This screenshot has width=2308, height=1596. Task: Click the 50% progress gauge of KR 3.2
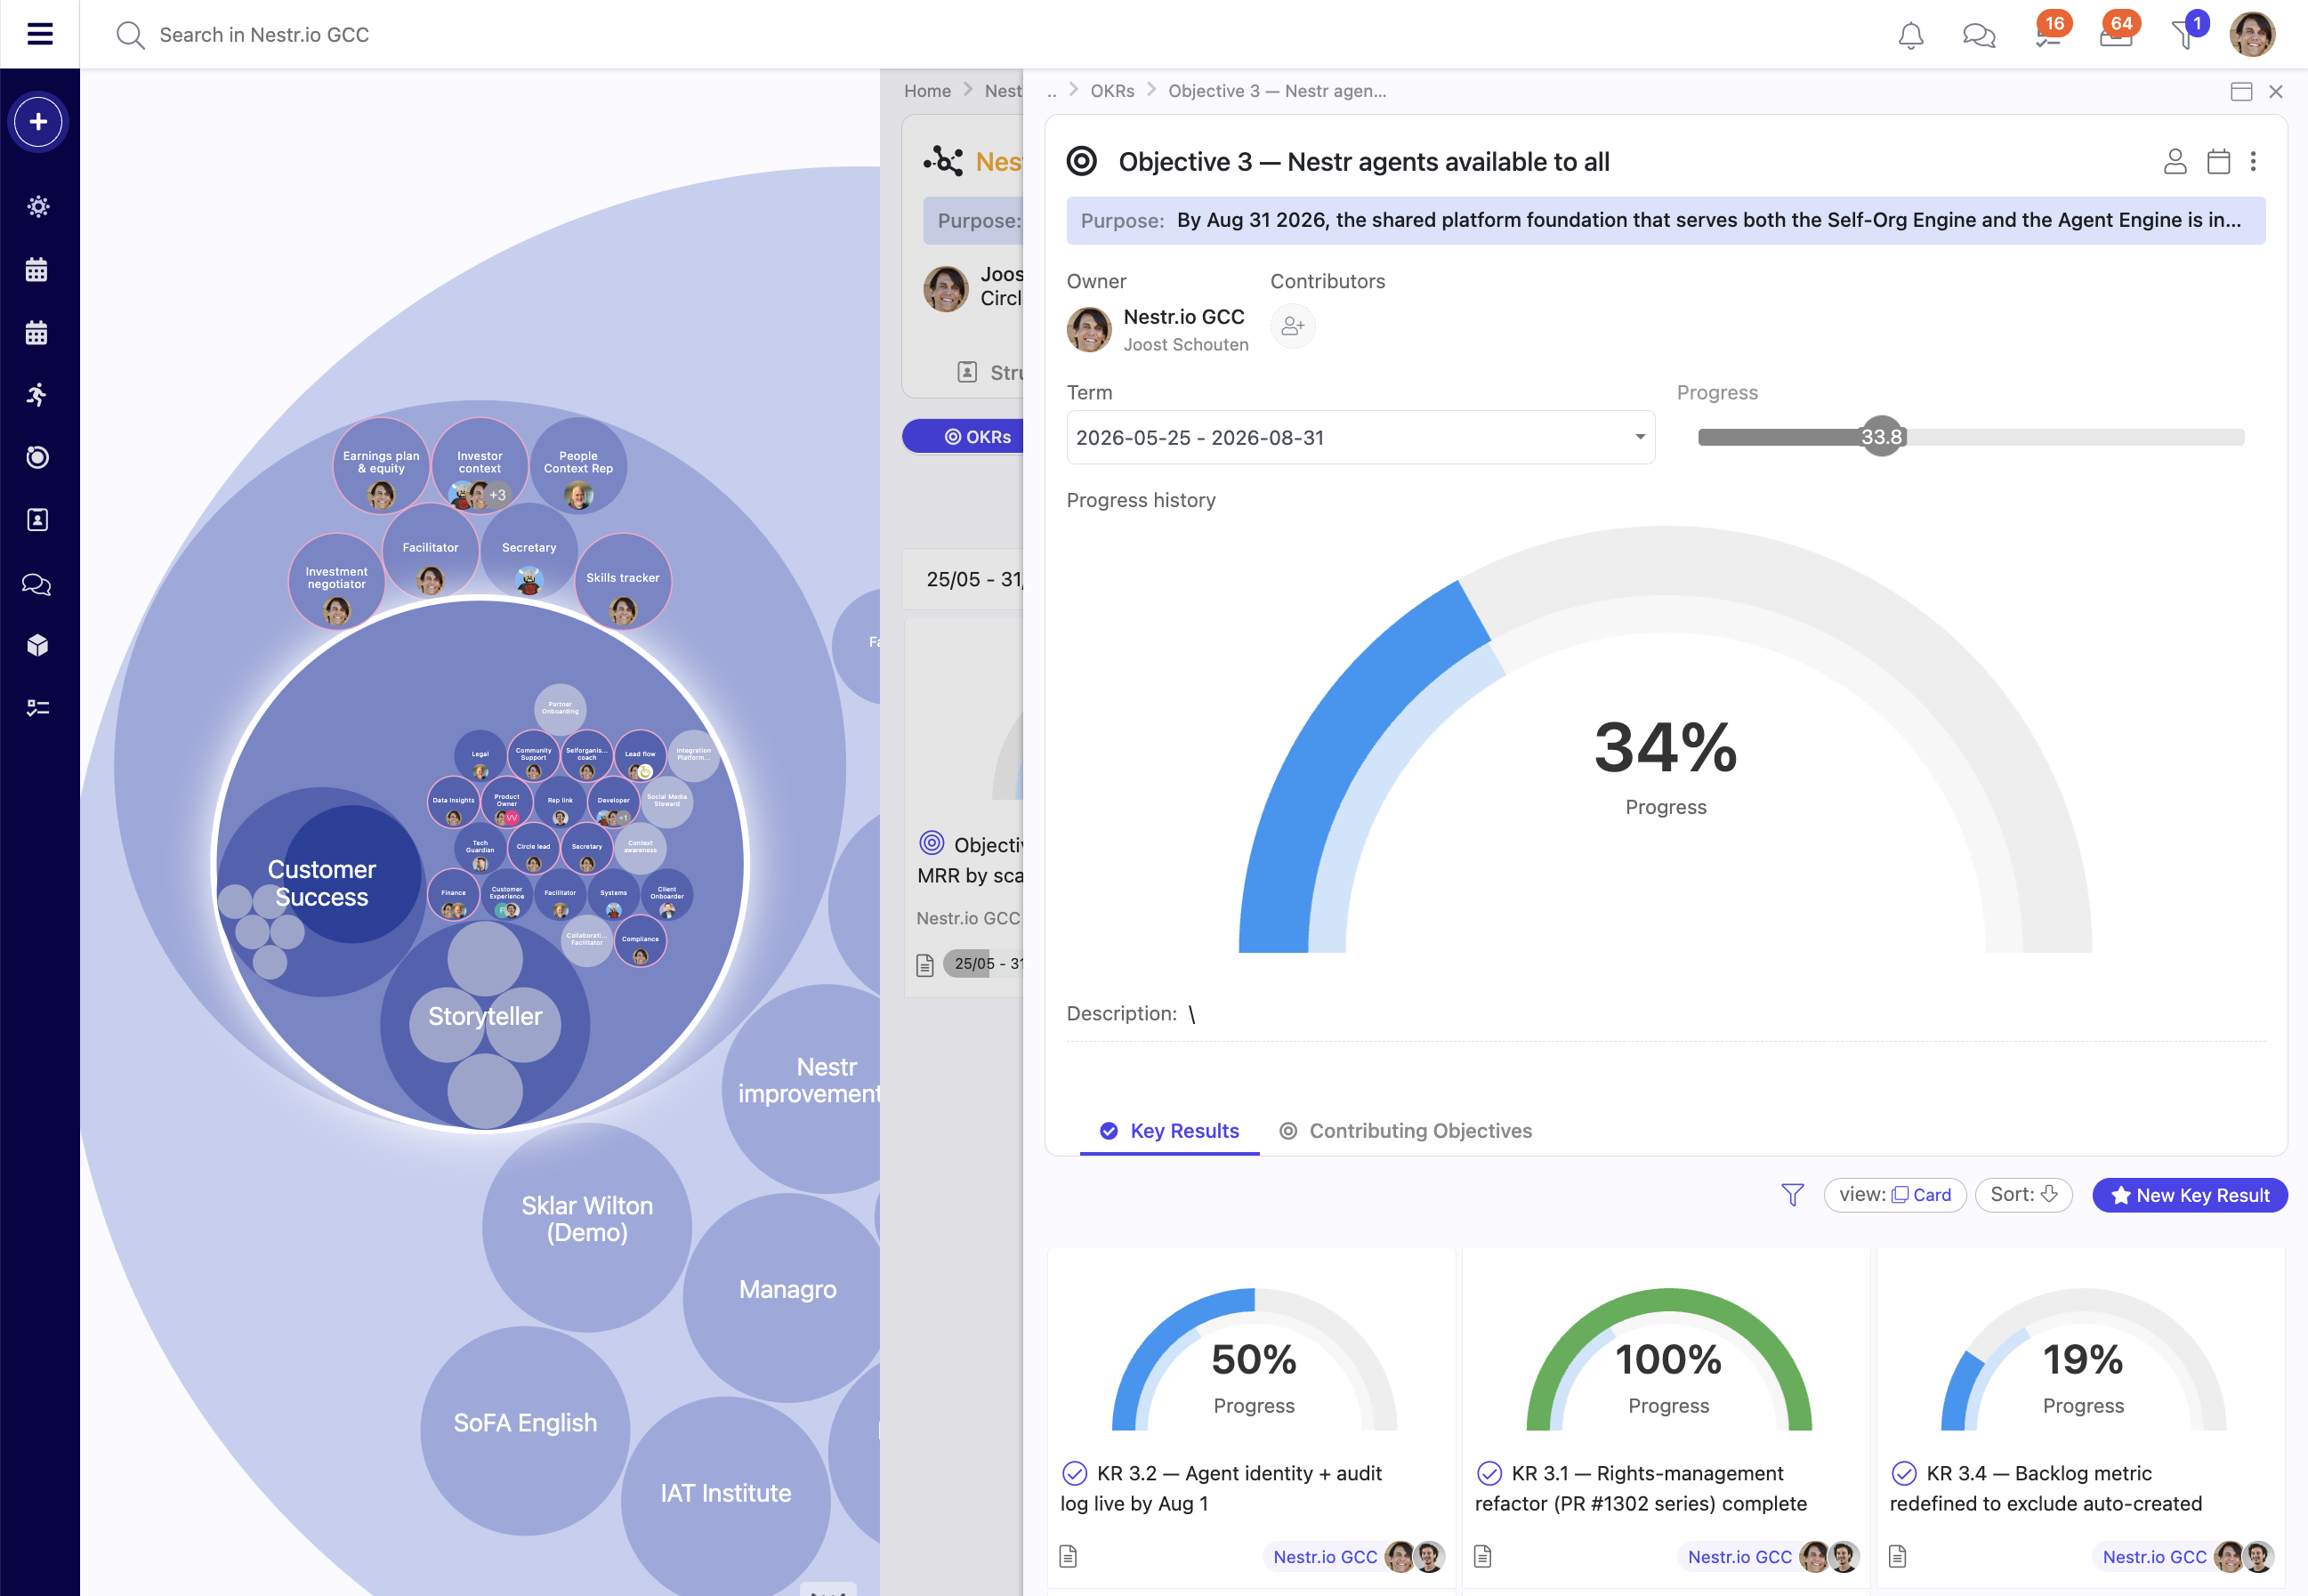[x=1254, y=1360]
